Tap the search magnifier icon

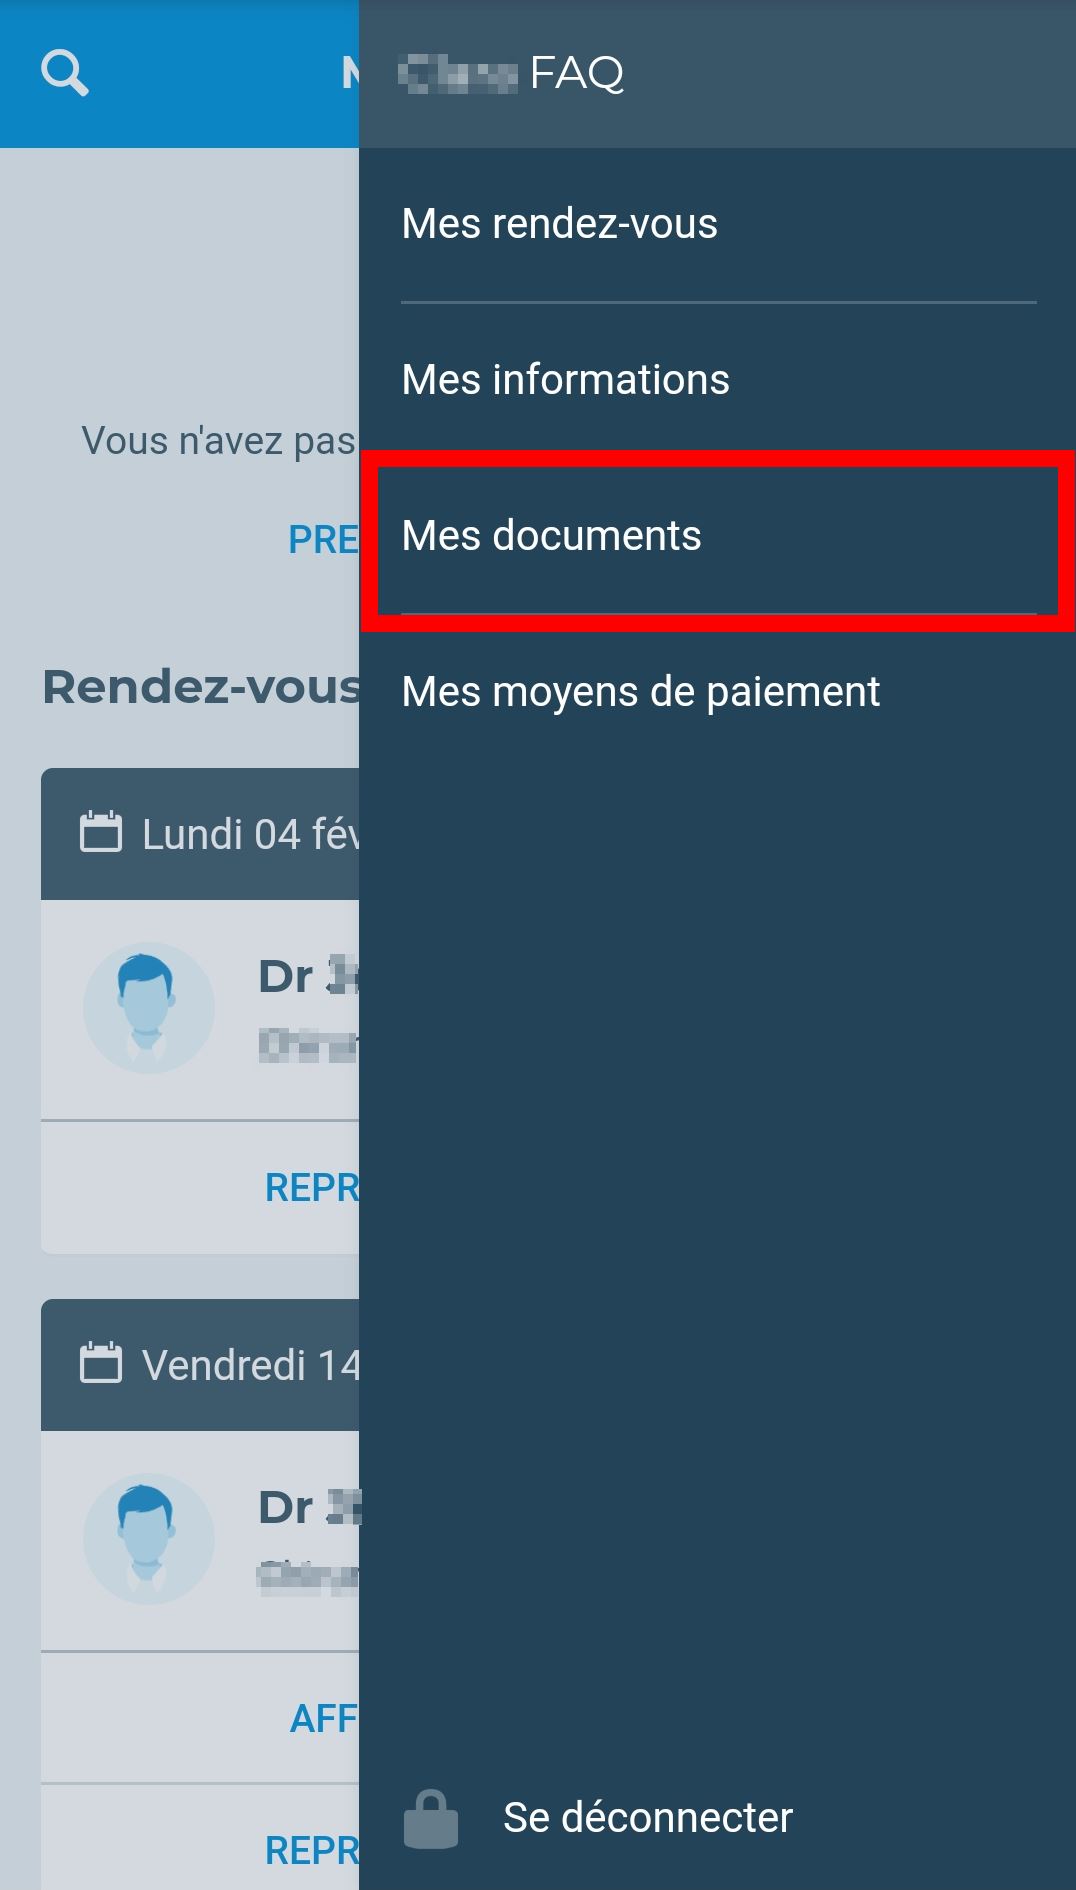65,73
